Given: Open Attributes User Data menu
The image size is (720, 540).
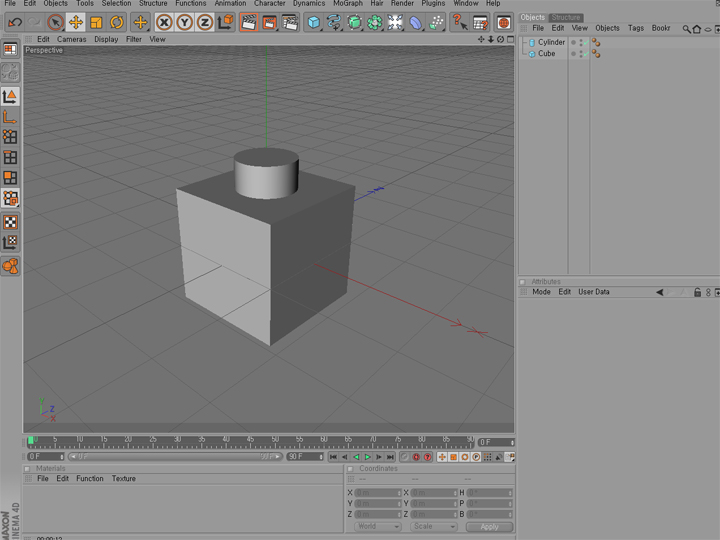Looking at the screenshot, I should (593, 292).
